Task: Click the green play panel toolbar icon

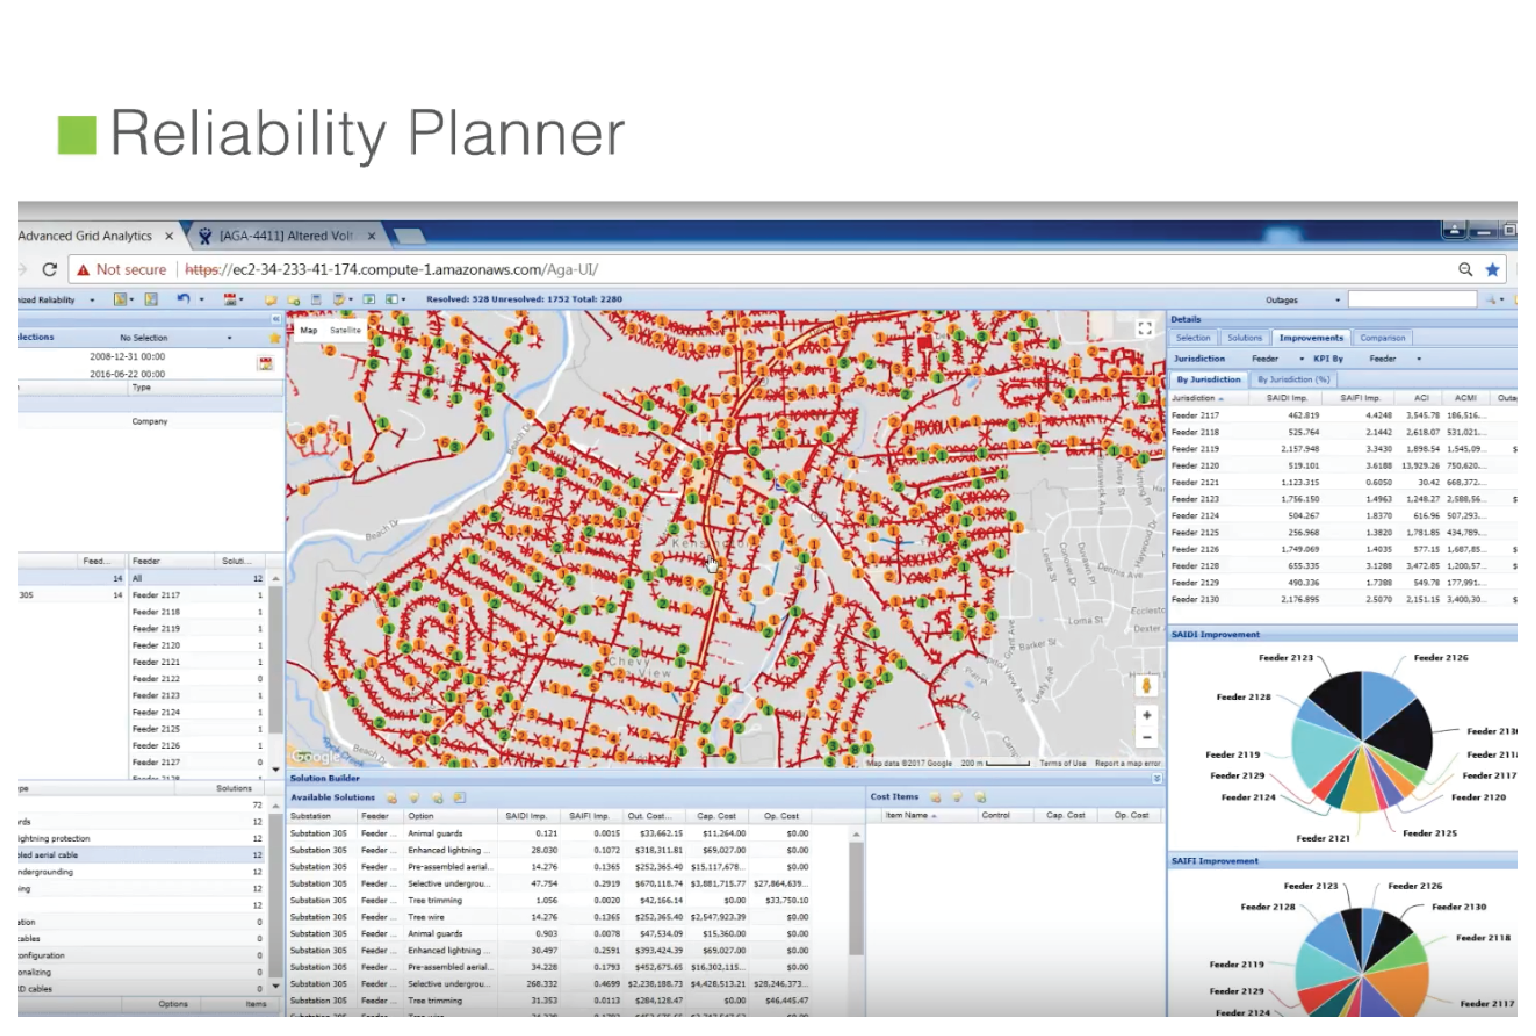Action: point(369,299)
